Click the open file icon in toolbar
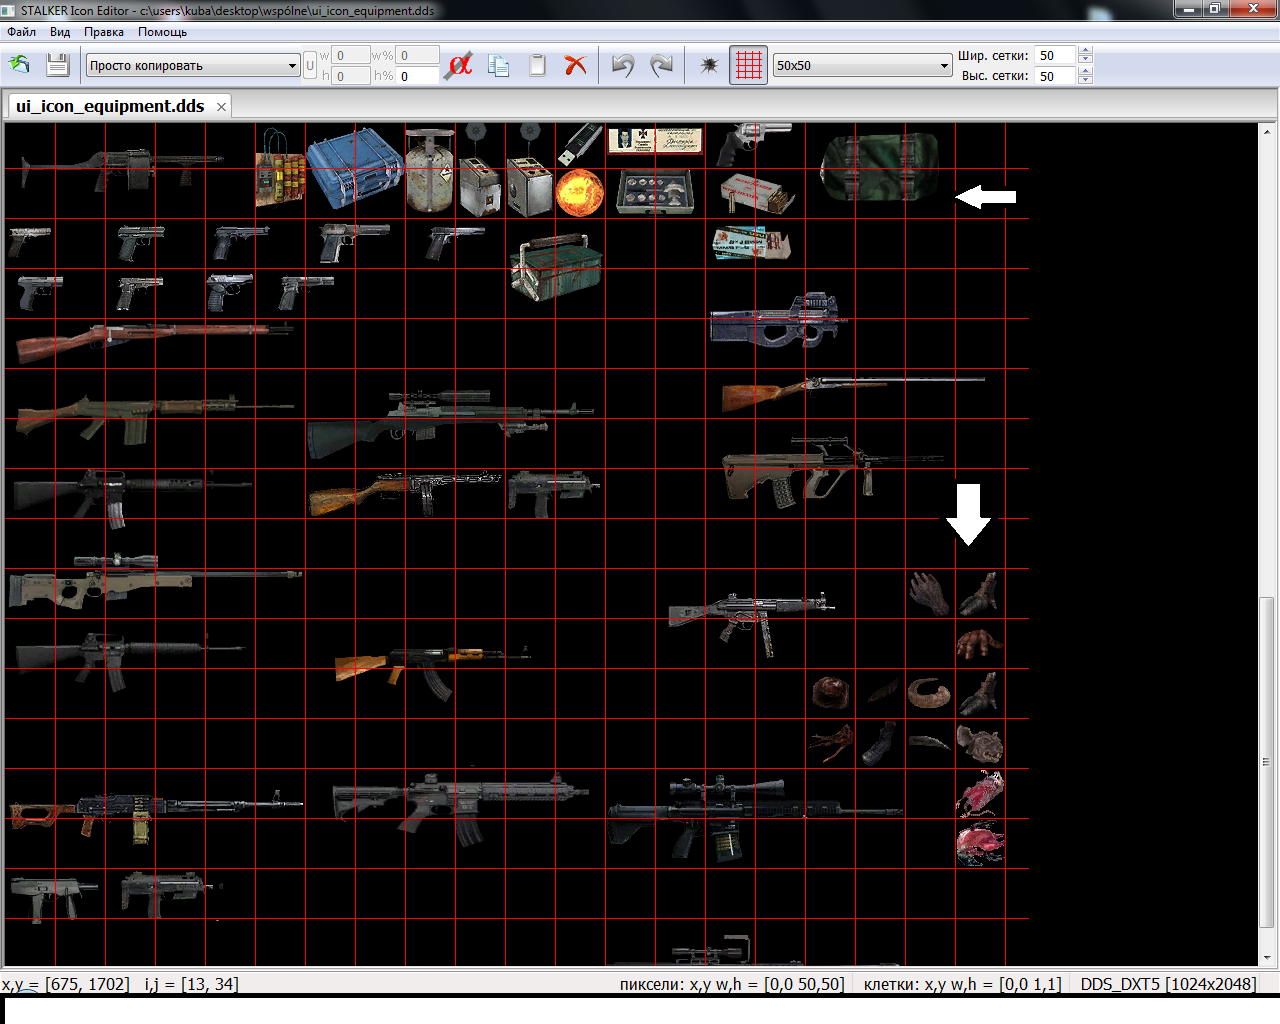Screen dimensions: 1280x1024 tap(19, 65)
